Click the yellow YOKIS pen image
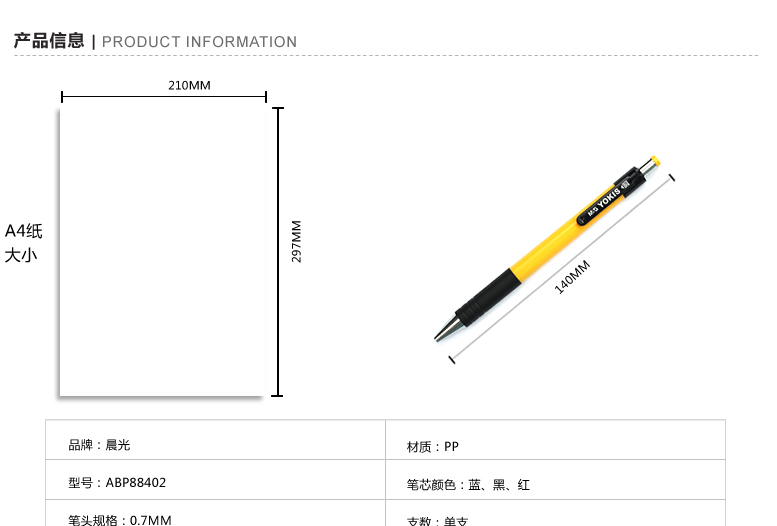The height and width of the screenshot is (526, 777). click(547, 249)
